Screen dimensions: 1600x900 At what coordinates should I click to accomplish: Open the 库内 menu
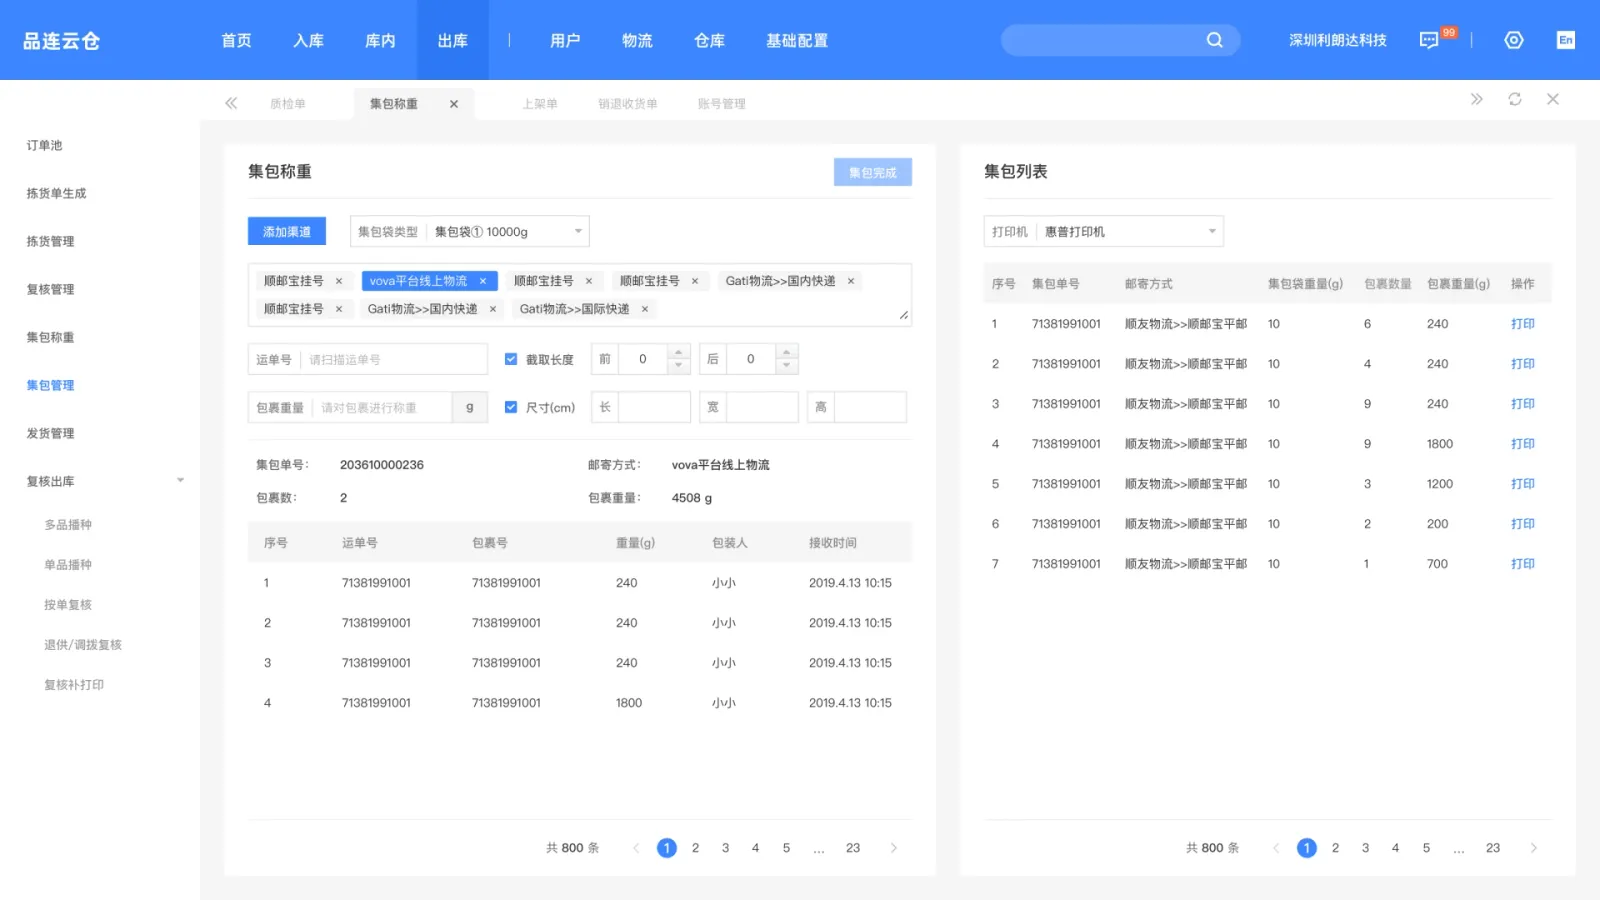coord(381,40)
